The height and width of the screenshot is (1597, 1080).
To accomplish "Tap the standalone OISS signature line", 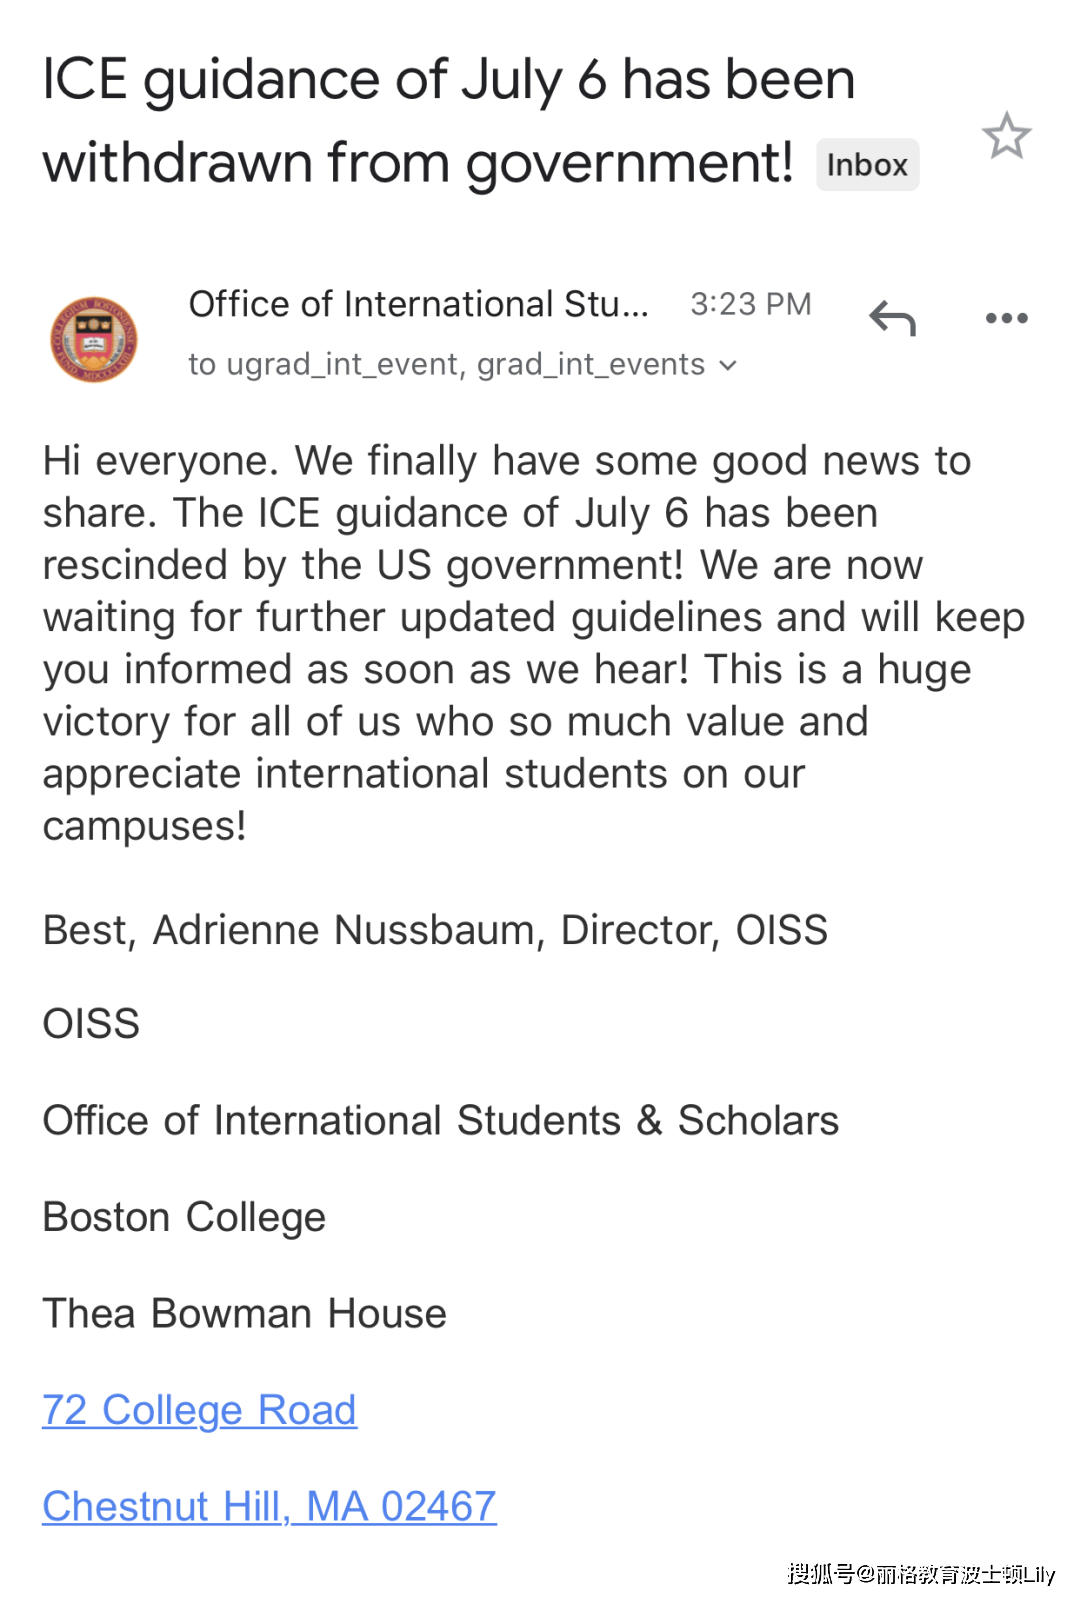I will pos(91,1024).
